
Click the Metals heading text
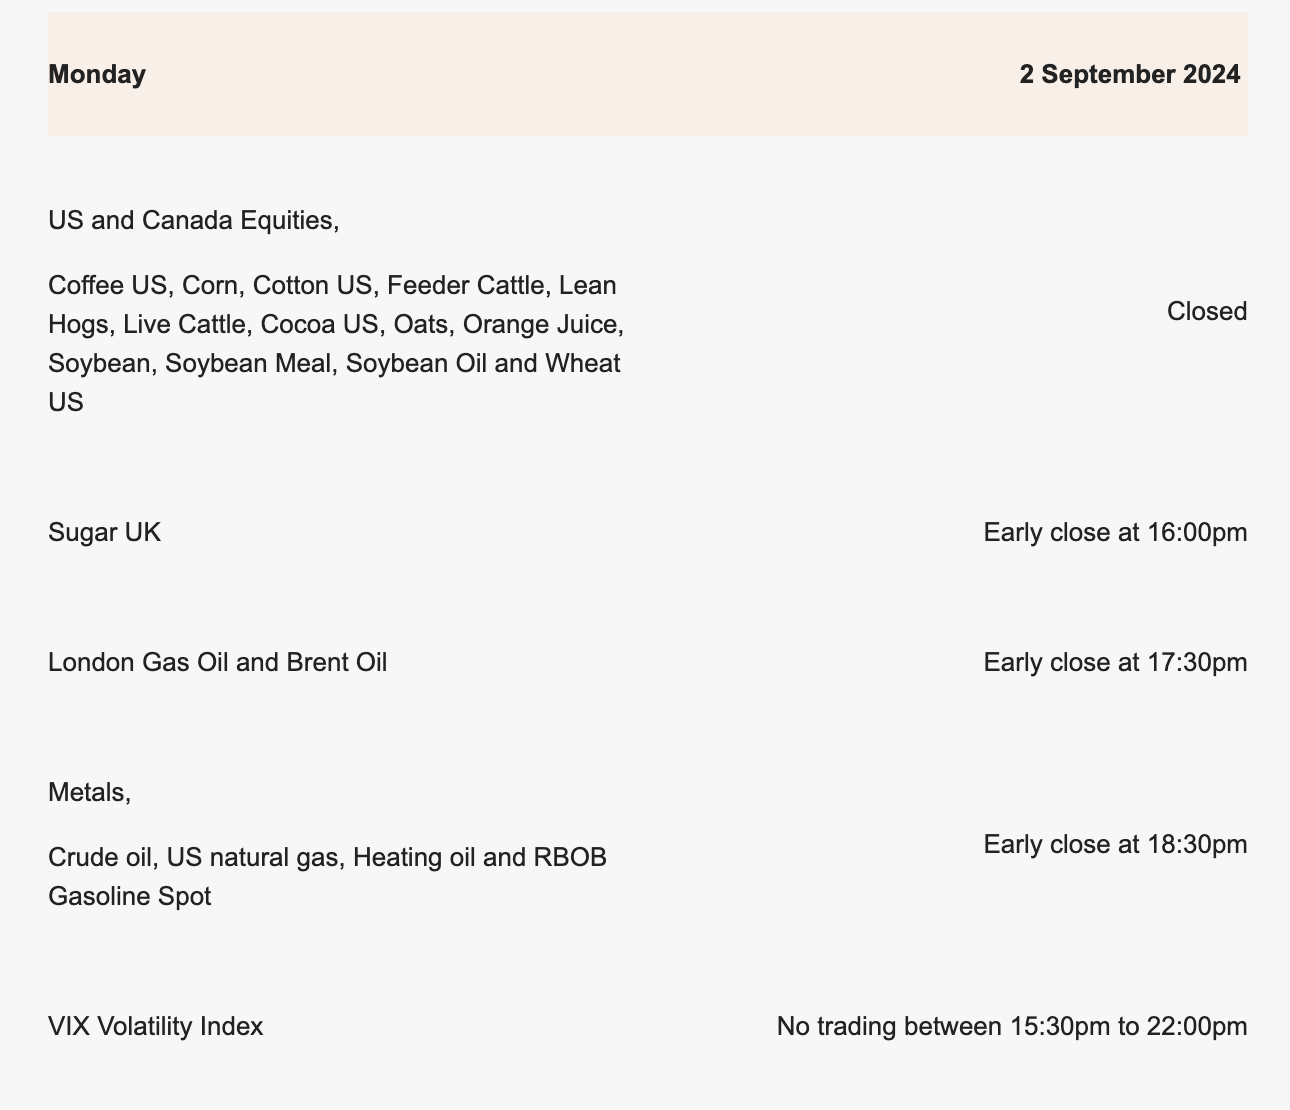[x=89, y=792]
